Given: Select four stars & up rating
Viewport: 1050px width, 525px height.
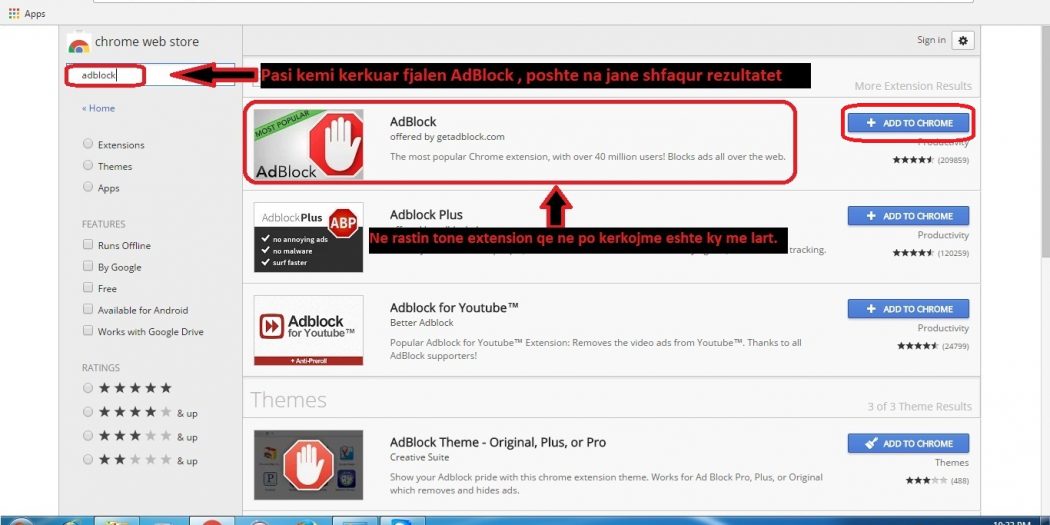Looking at the screenshot, I should coord(88,412).
